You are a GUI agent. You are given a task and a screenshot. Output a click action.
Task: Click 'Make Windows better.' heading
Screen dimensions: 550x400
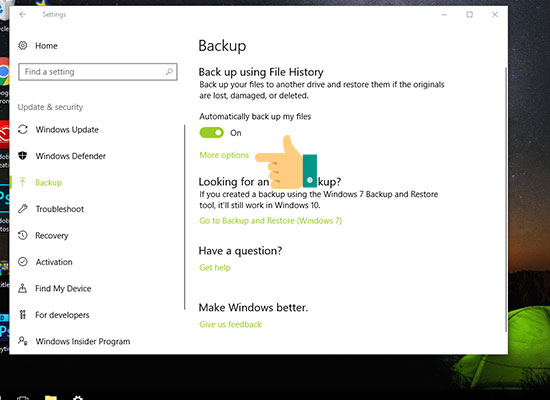(x=253, y=307)
